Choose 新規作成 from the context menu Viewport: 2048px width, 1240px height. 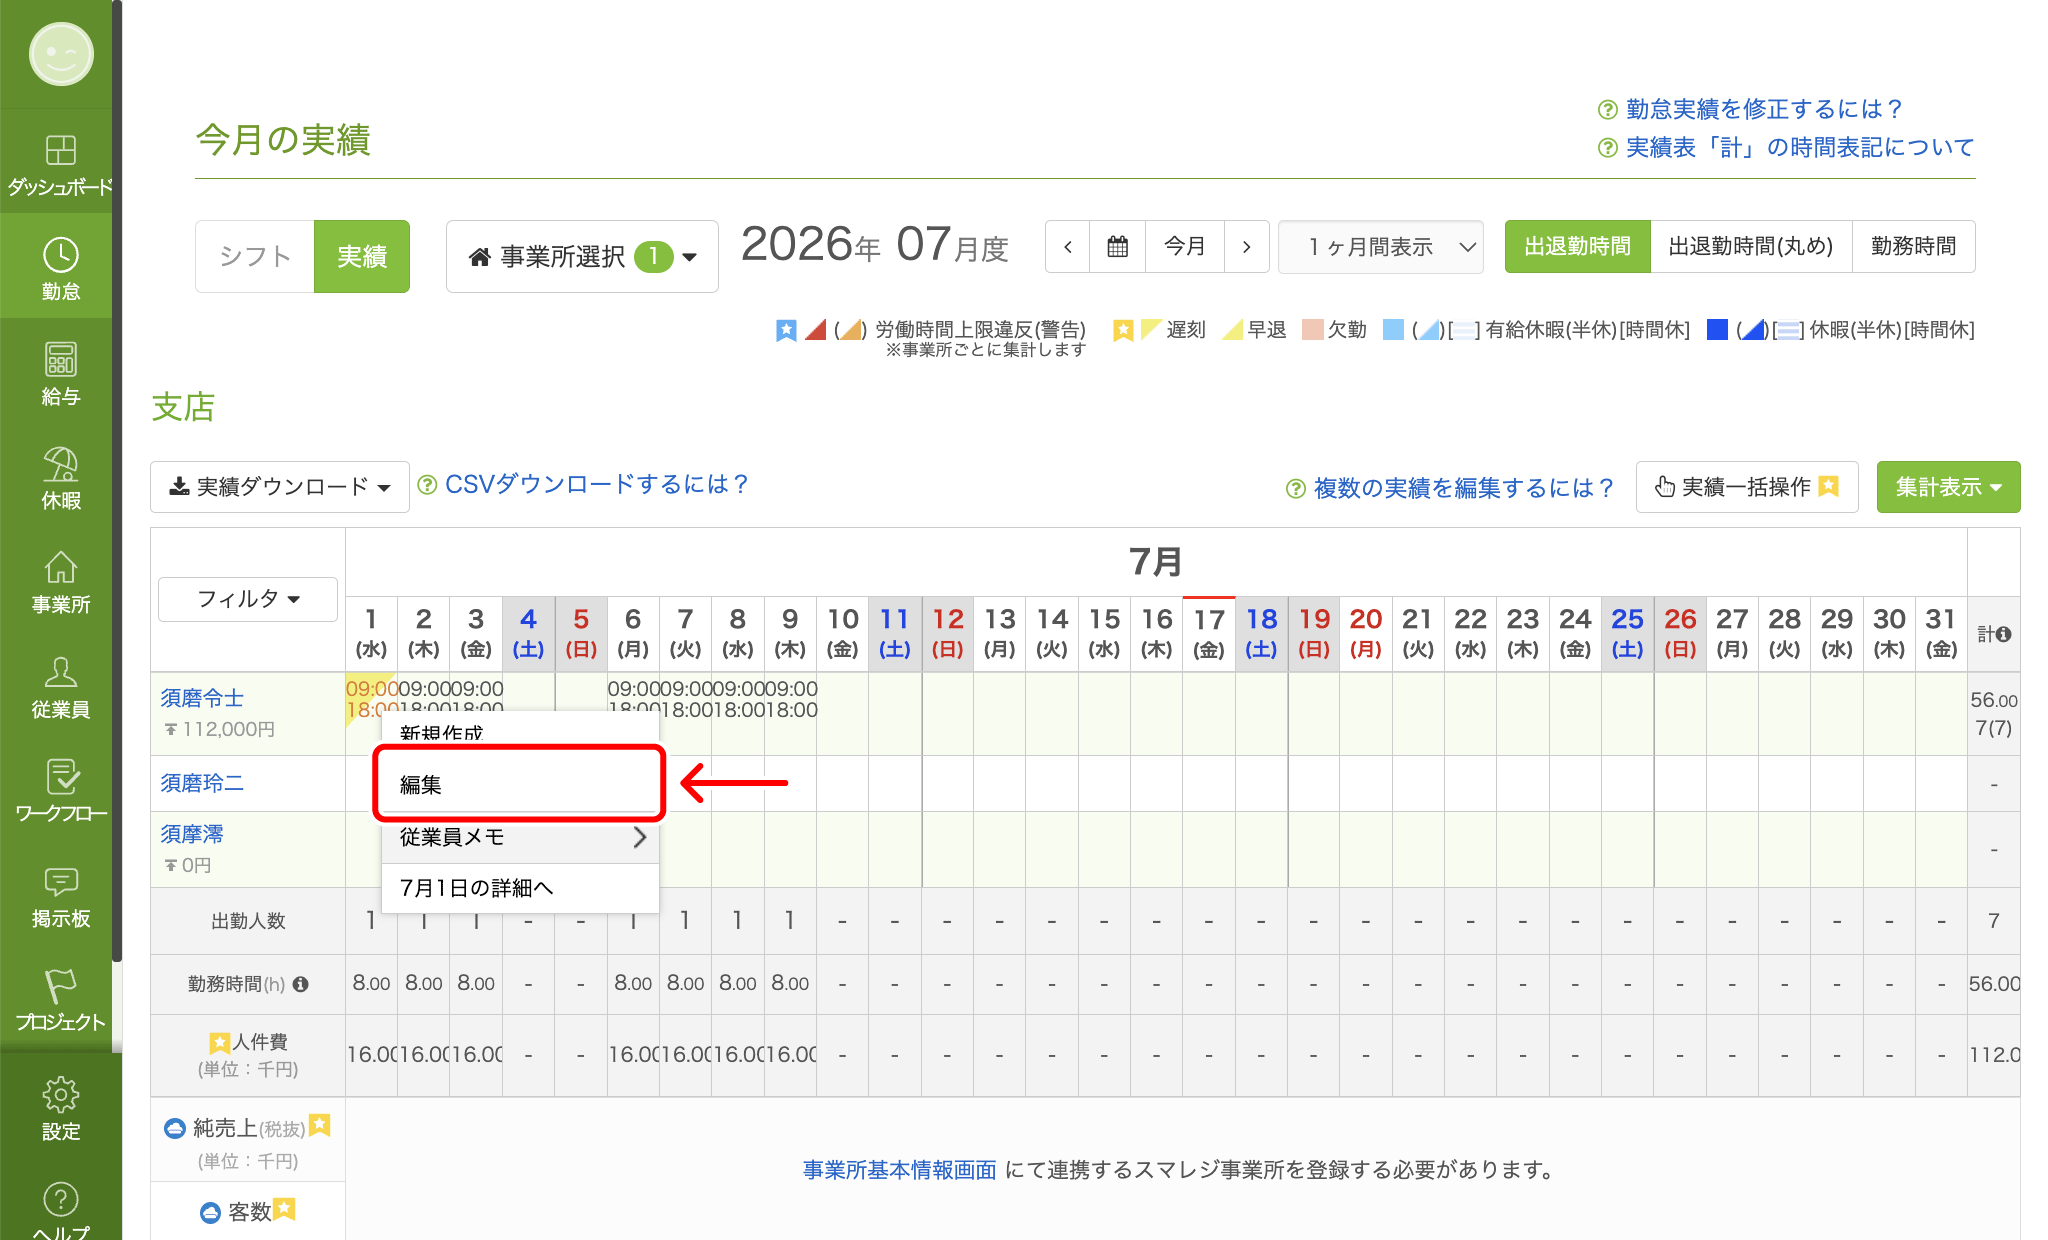coord(520,730)
